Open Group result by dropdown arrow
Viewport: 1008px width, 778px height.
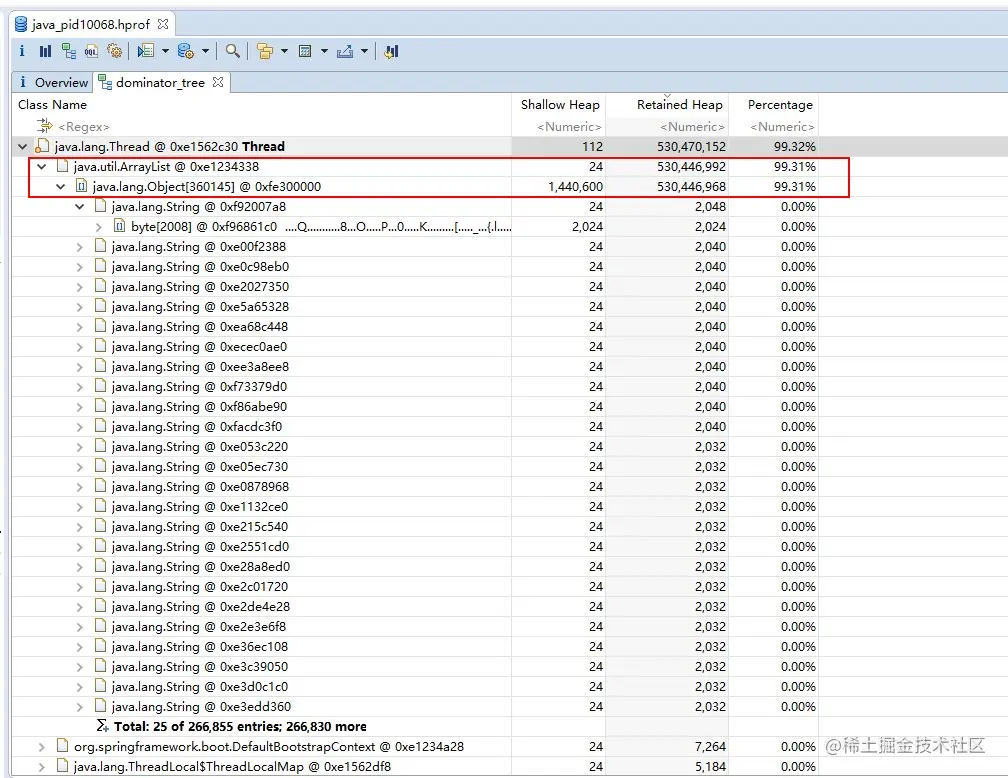tap(284, 51)
